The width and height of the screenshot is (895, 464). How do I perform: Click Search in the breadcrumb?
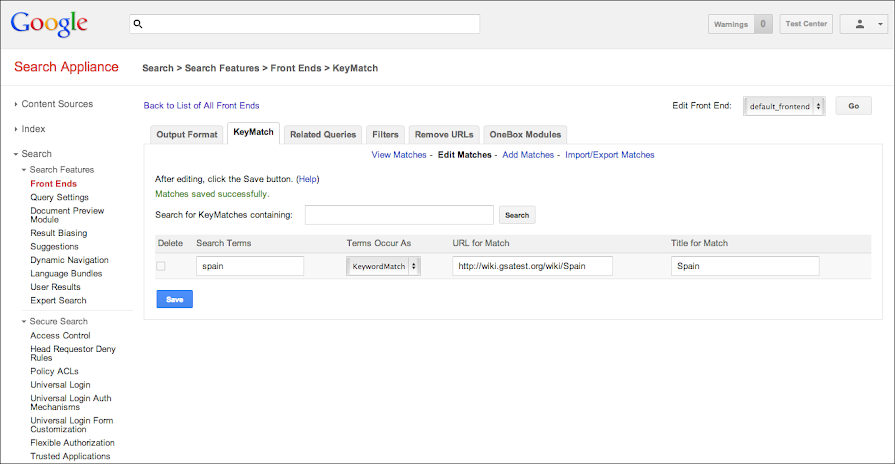coord(158,68)
